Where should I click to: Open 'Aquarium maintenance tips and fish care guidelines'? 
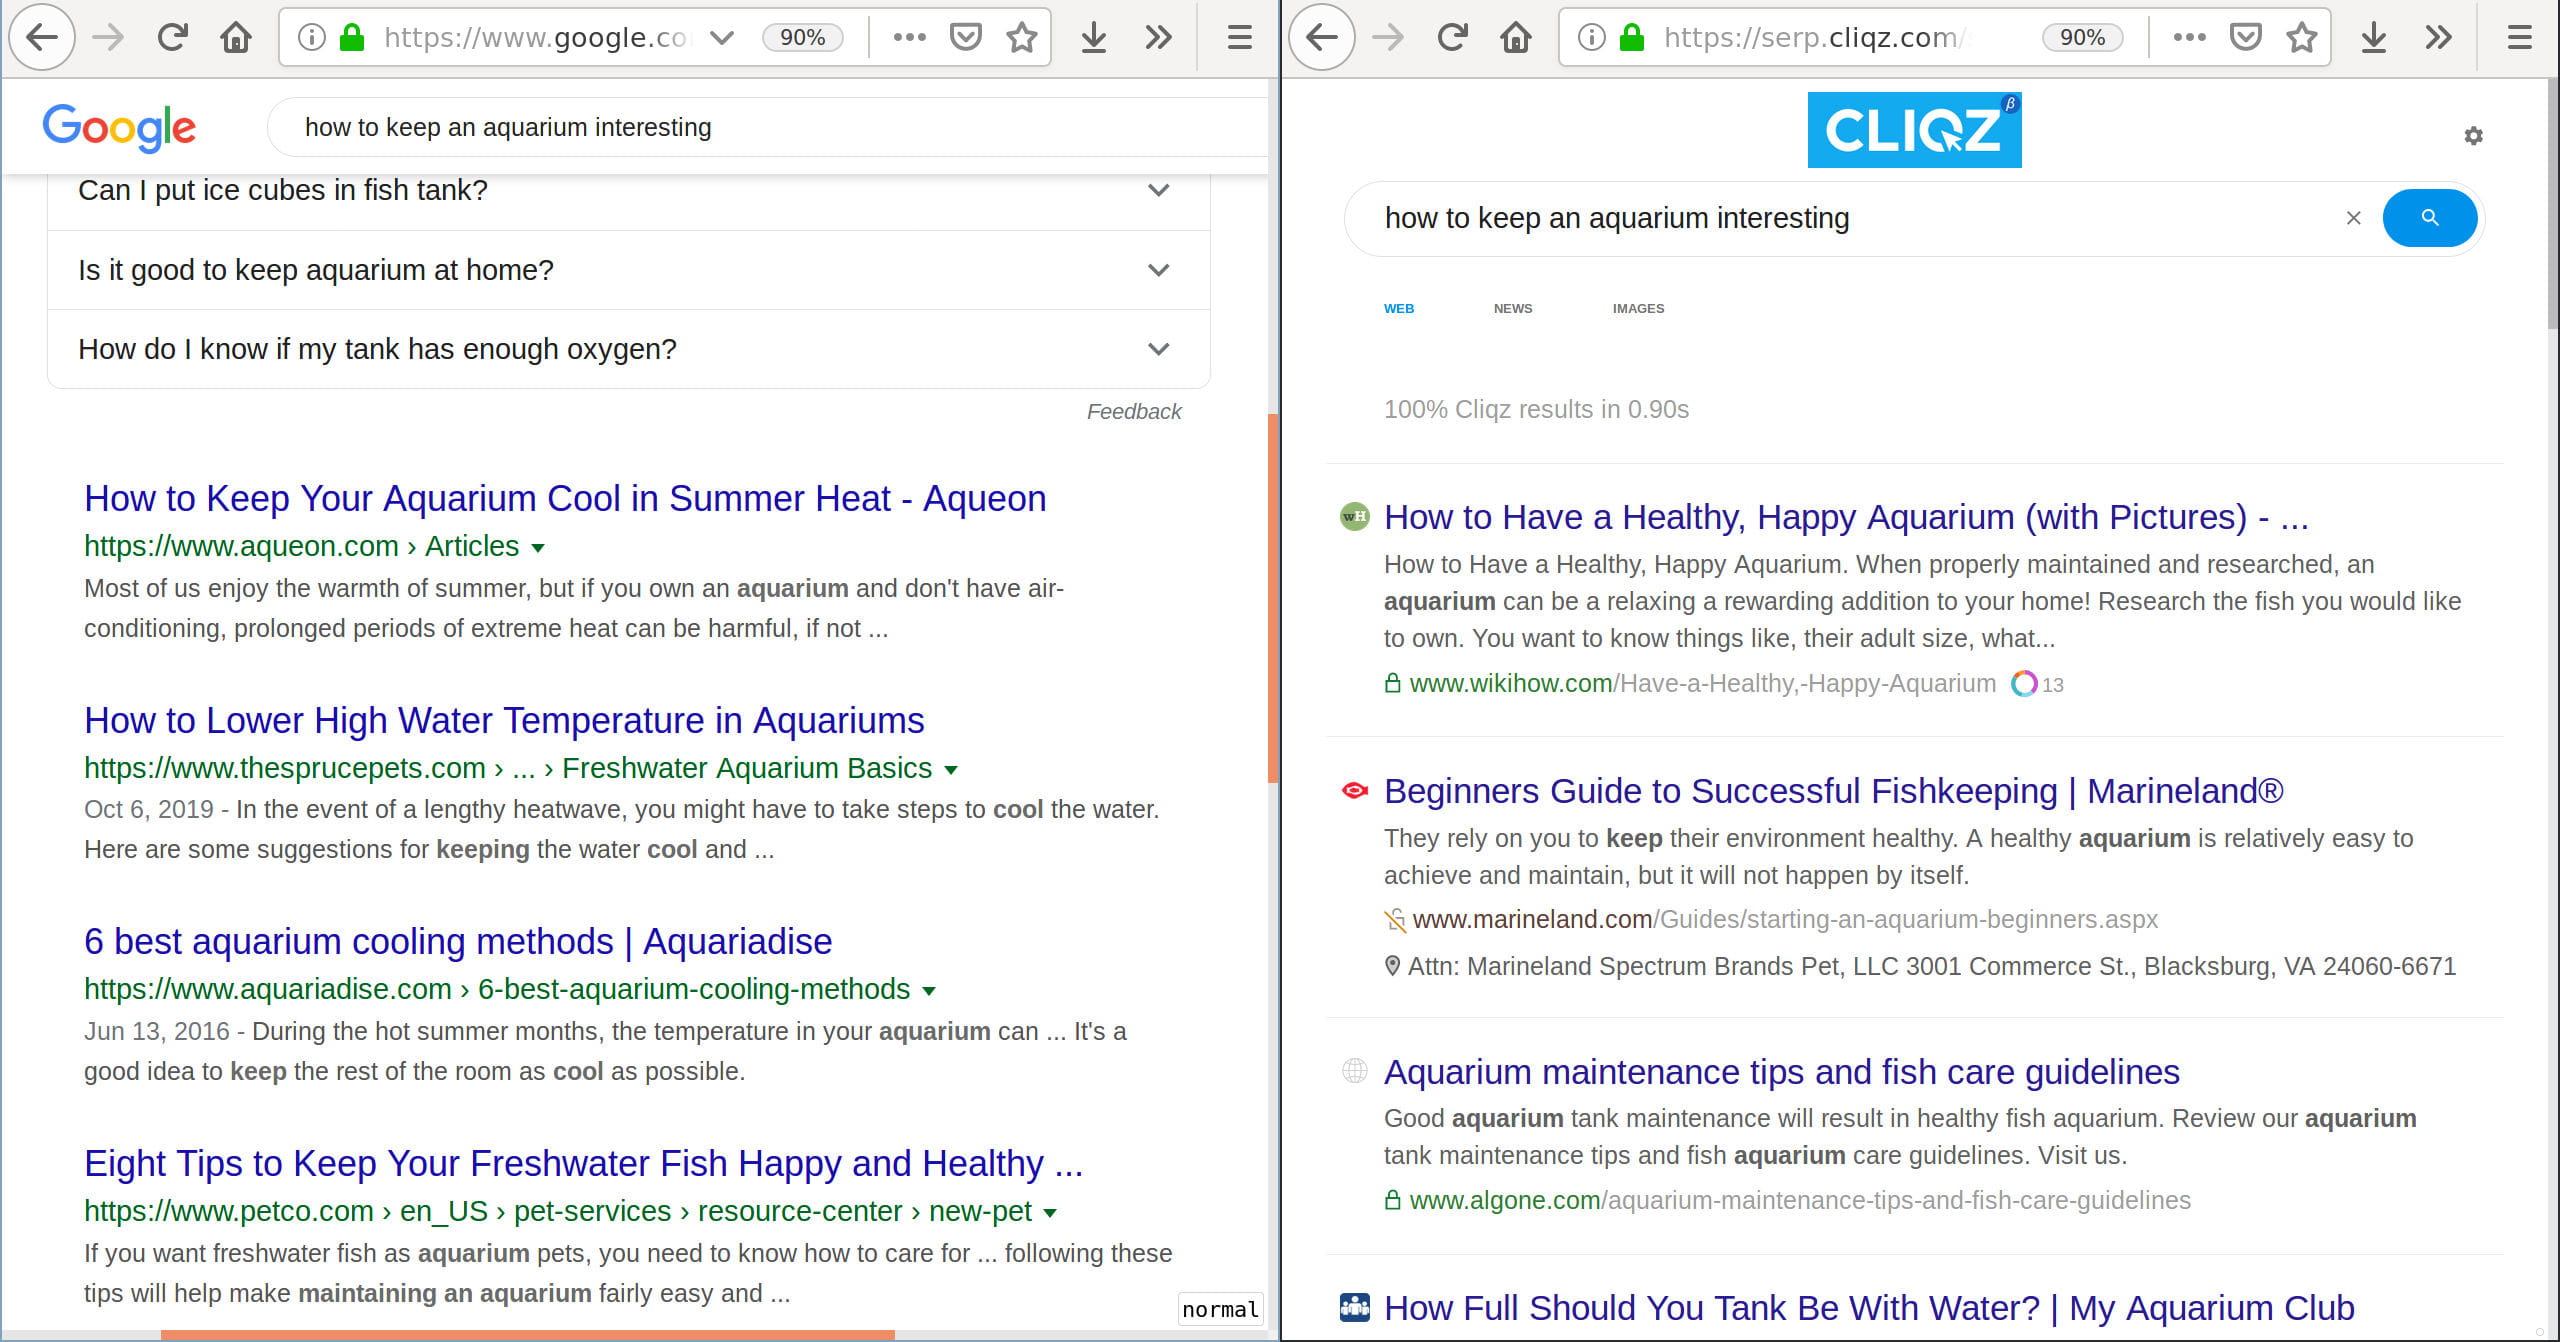pyautogui.click(x=1781, y=1072)
